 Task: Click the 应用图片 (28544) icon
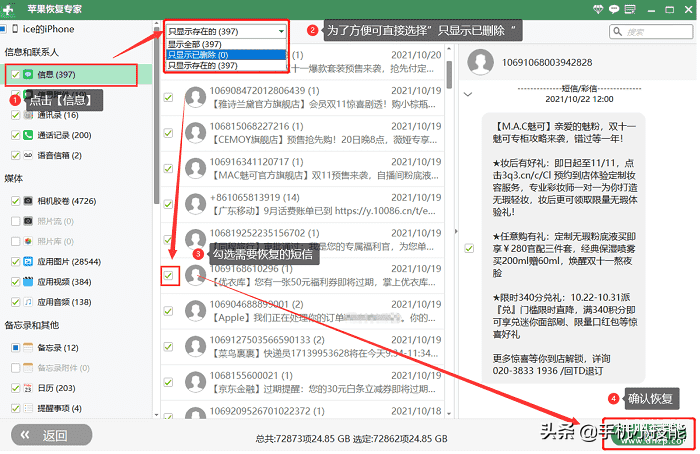[x=28, y=262]
